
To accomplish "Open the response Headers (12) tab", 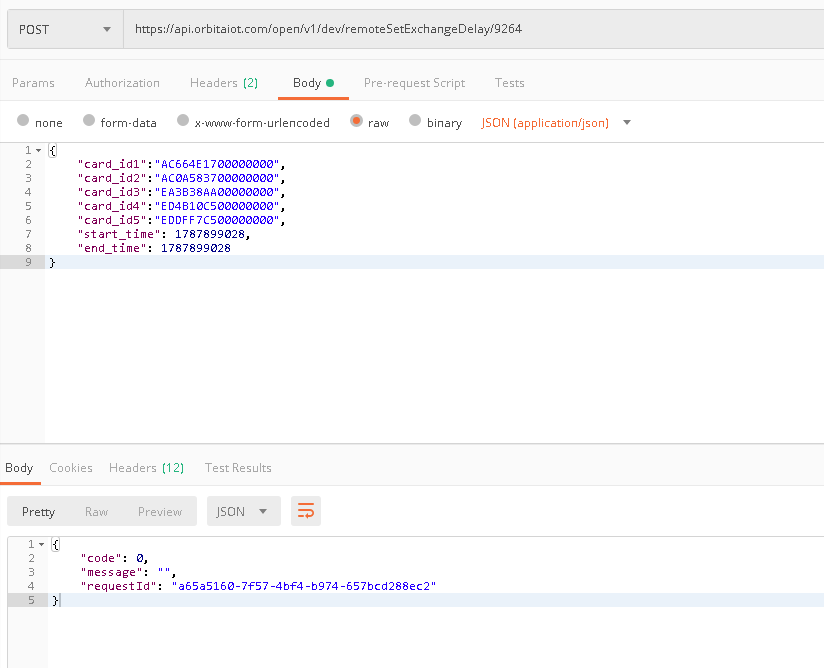I will point(147,468).
